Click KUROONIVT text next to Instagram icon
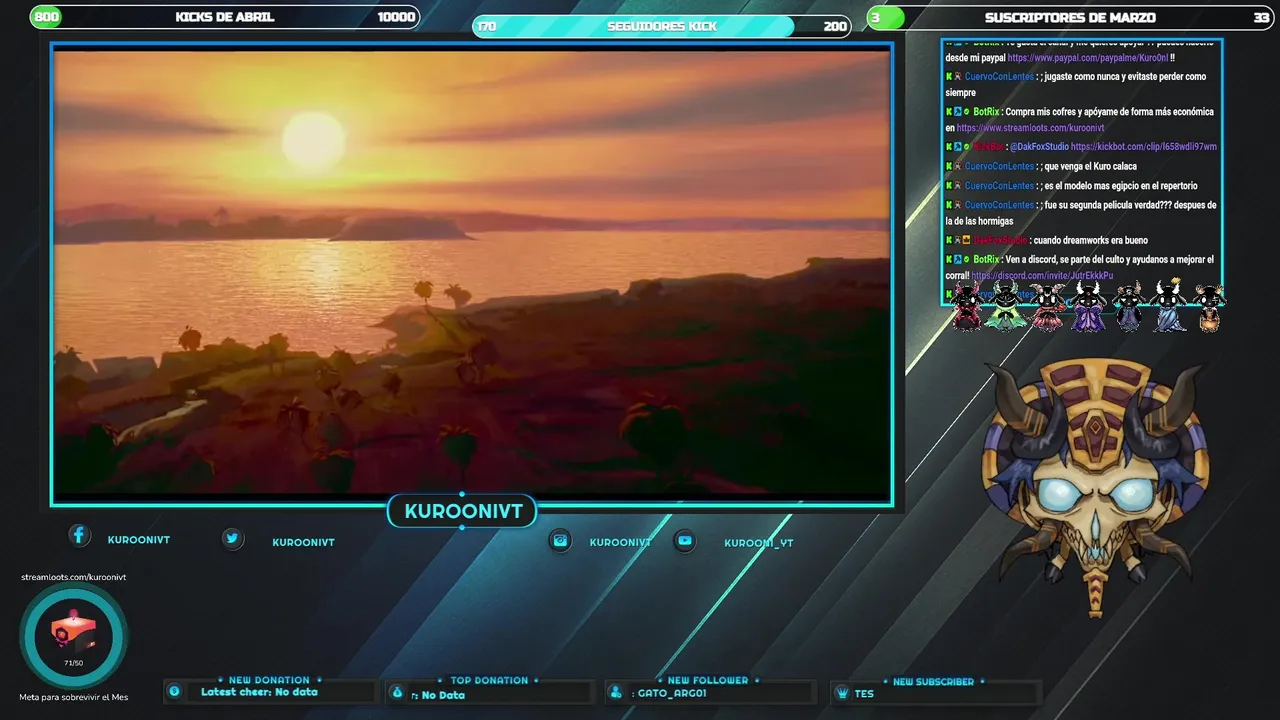 [x=620, y=542]
